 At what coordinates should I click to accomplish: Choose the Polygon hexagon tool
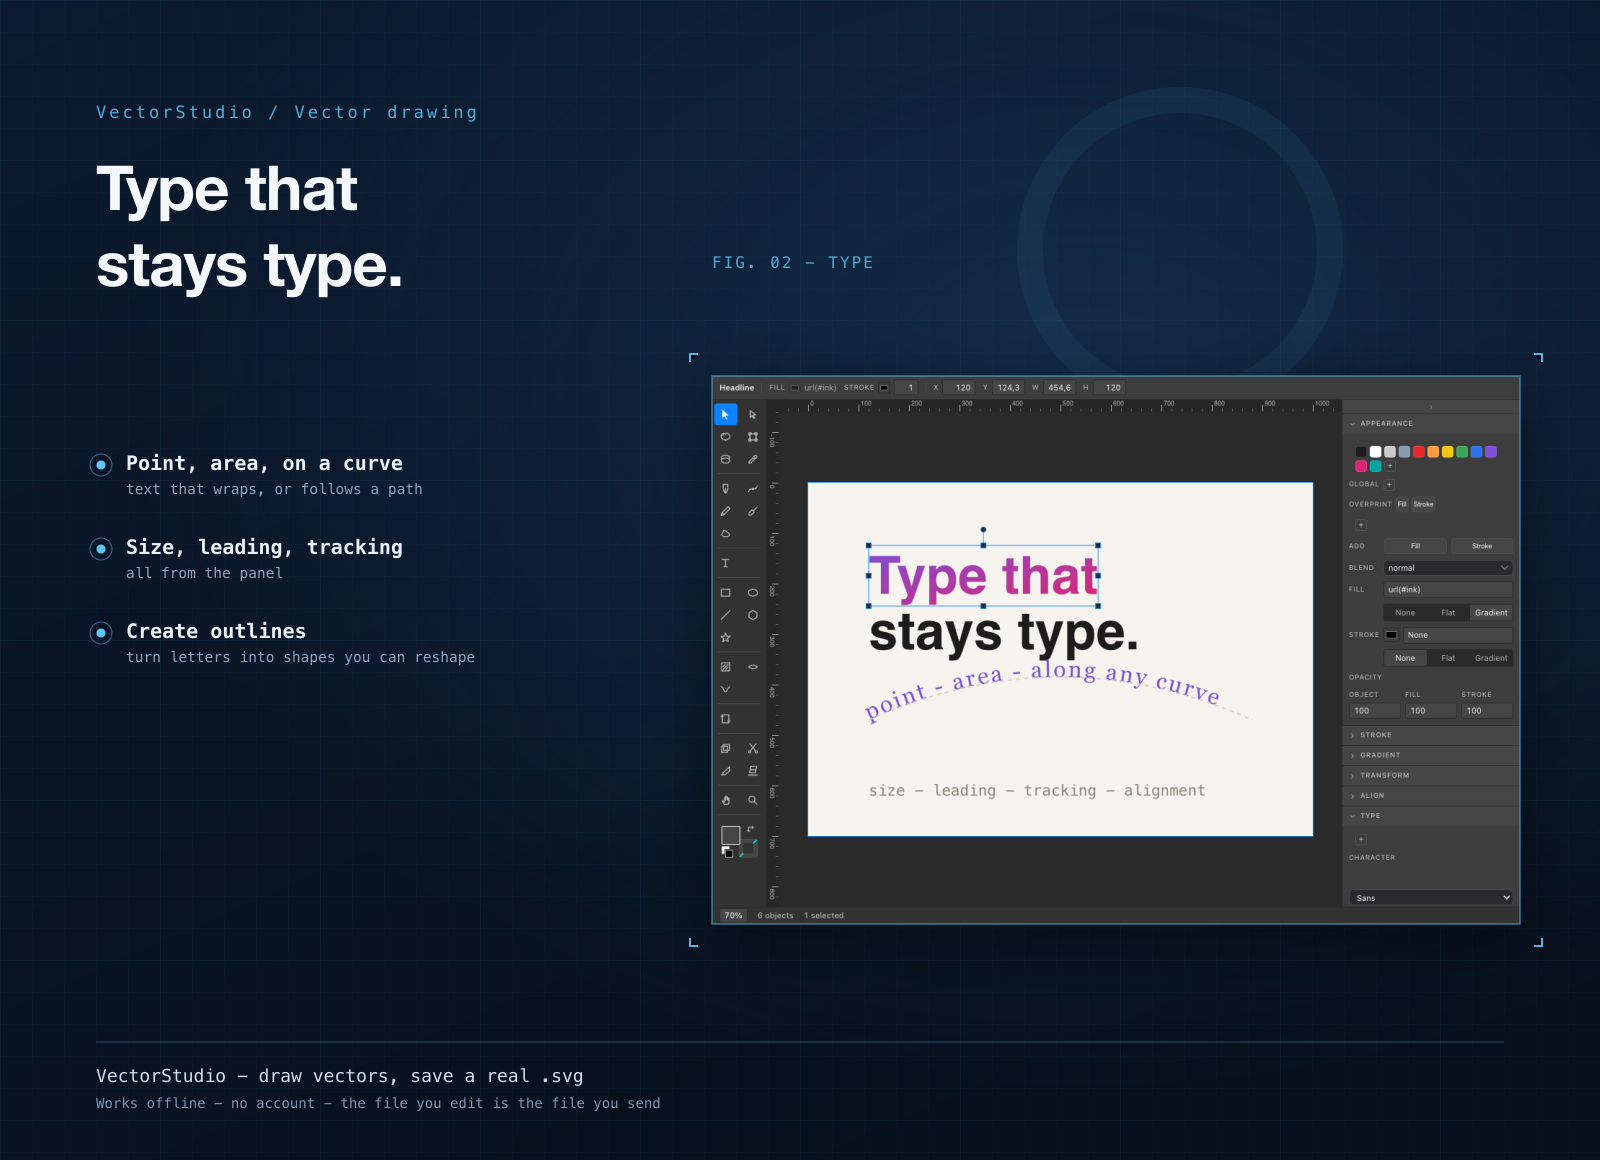(x=753, y=615)
